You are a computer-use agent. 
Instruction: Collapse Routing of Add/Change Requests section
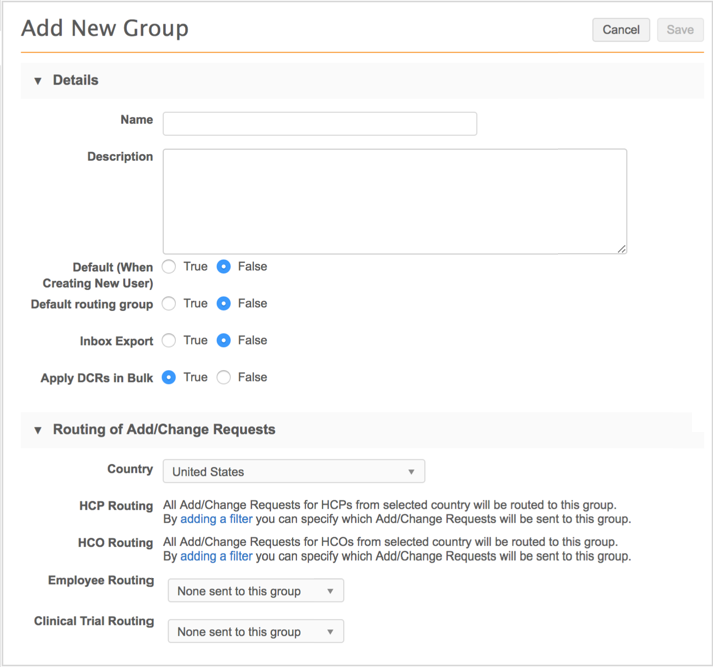click(38, 430)
